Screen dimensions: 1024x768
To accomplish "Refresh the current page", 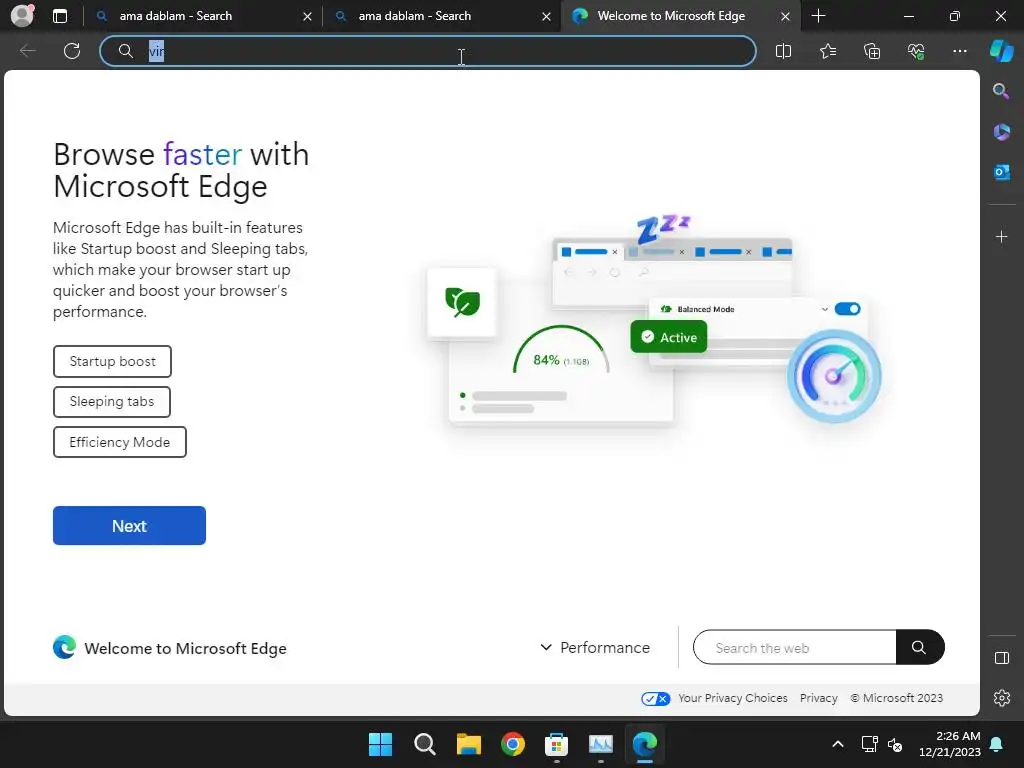I will (72, 51).
